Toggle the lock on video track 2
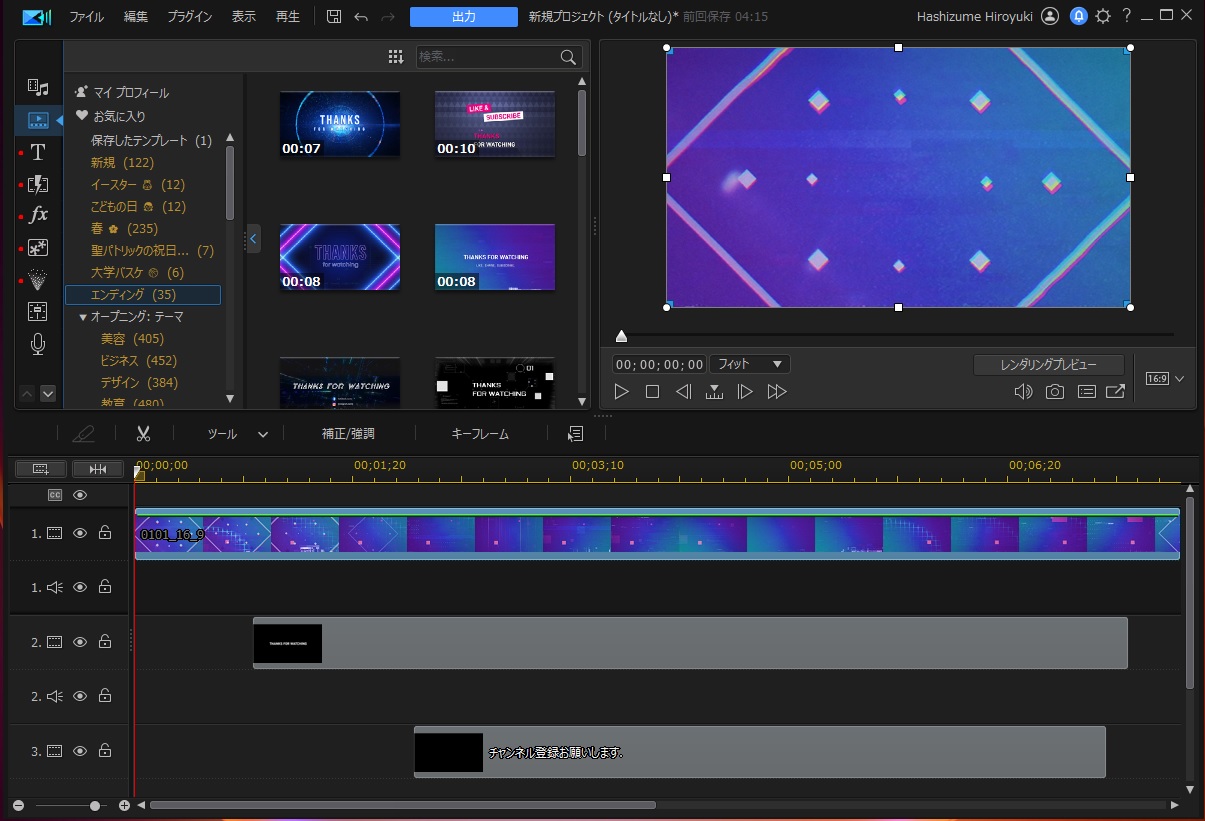Screen dimensions: 1205x821 pyautogui.click(x=105, y=642)
